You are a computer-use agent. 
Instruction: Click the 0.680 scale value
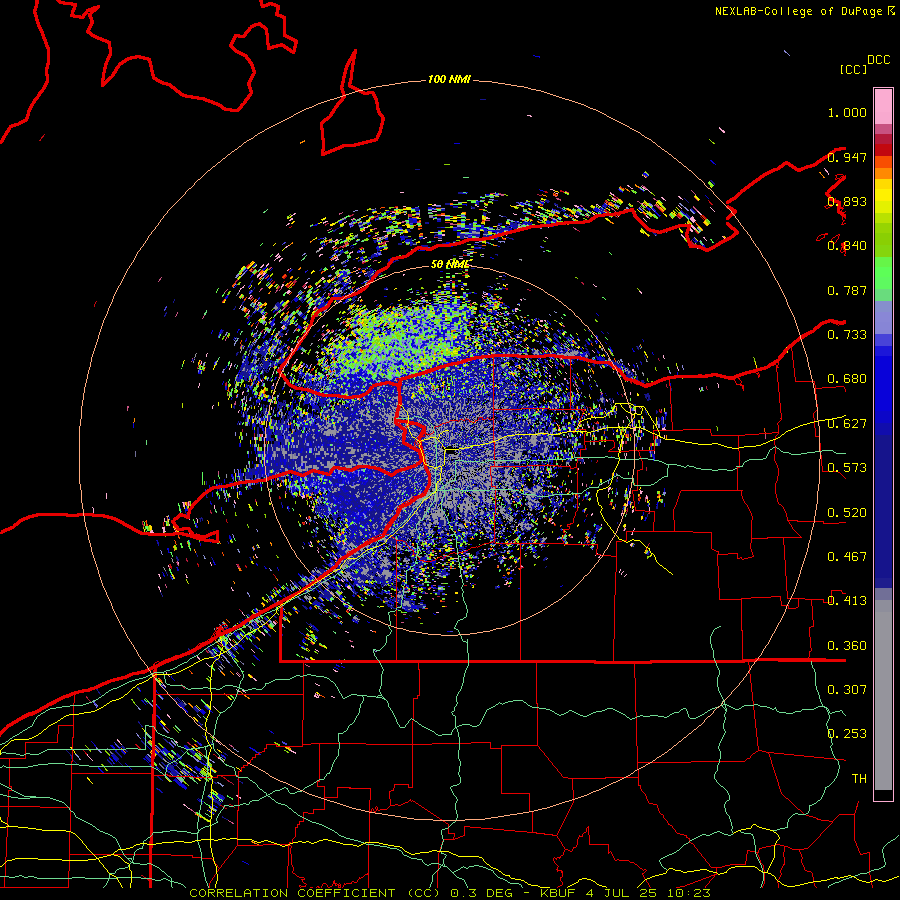click(847, 379)
